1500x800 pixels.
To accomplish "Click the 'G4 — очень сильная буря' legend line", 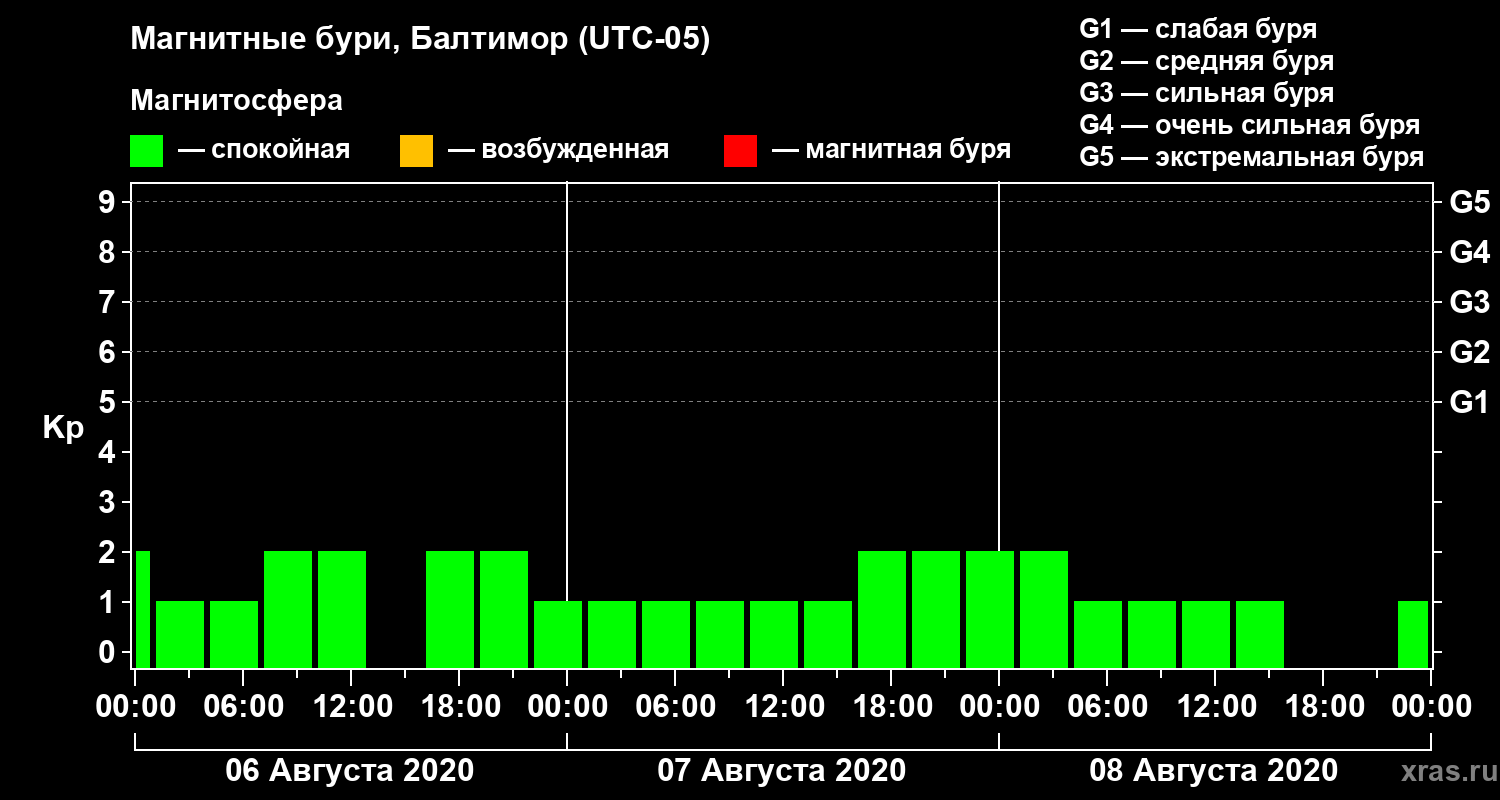I will pos(1250,126).
